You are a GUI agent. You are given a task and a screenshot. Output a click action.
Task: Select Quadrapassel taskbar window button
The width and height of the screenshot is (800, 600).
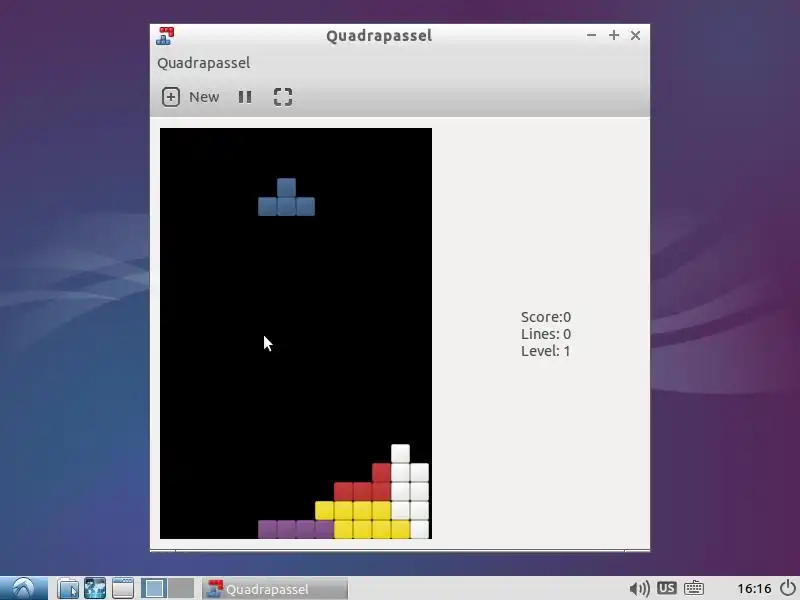pyautogui.click(x=275, y=589)
